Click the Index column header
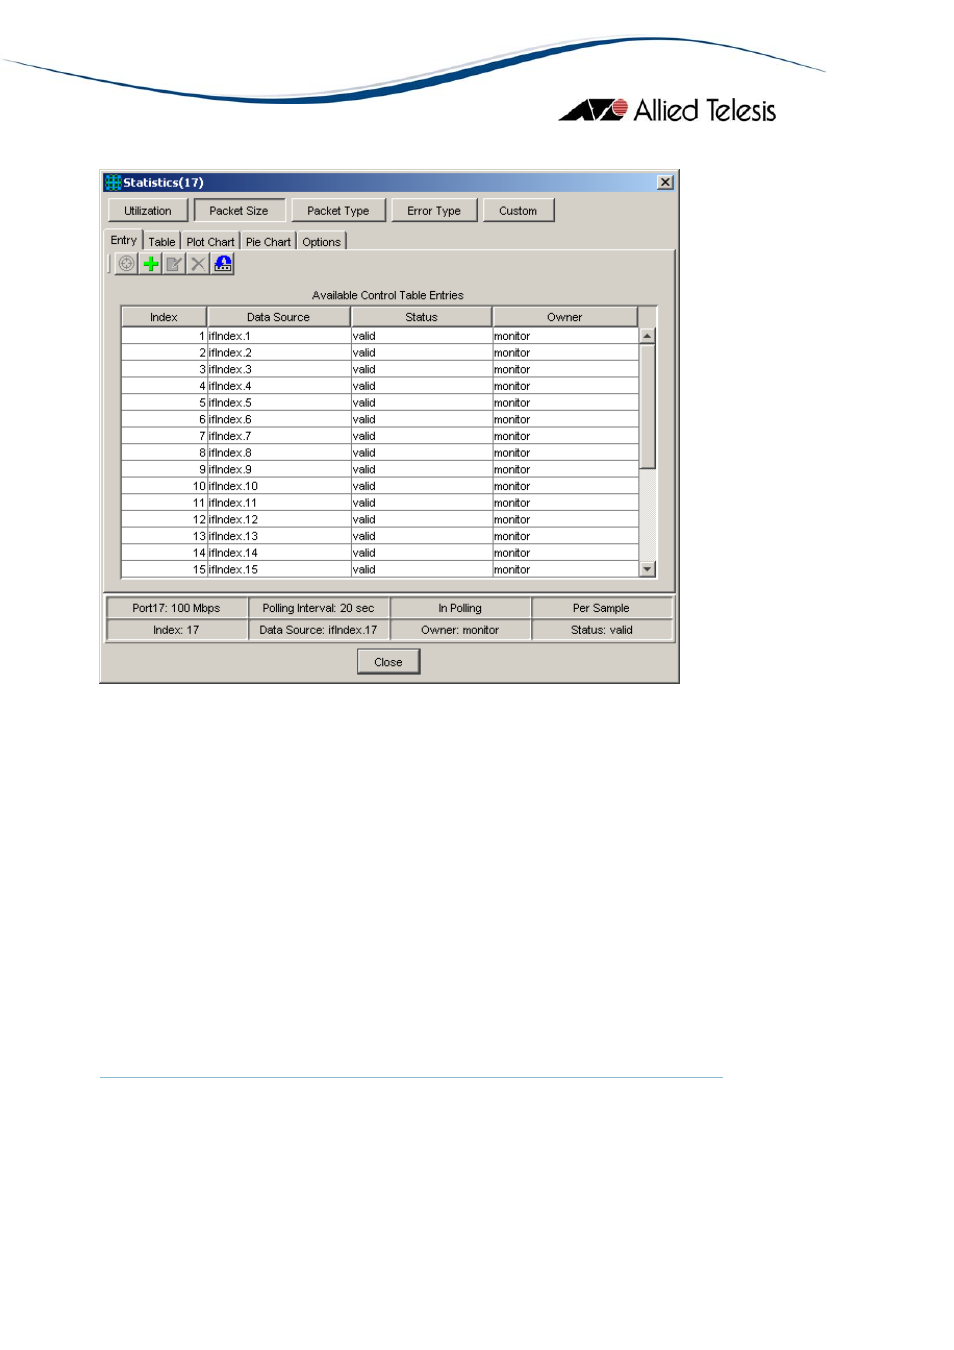954x1350 pixels. click(x=164, y=317)
